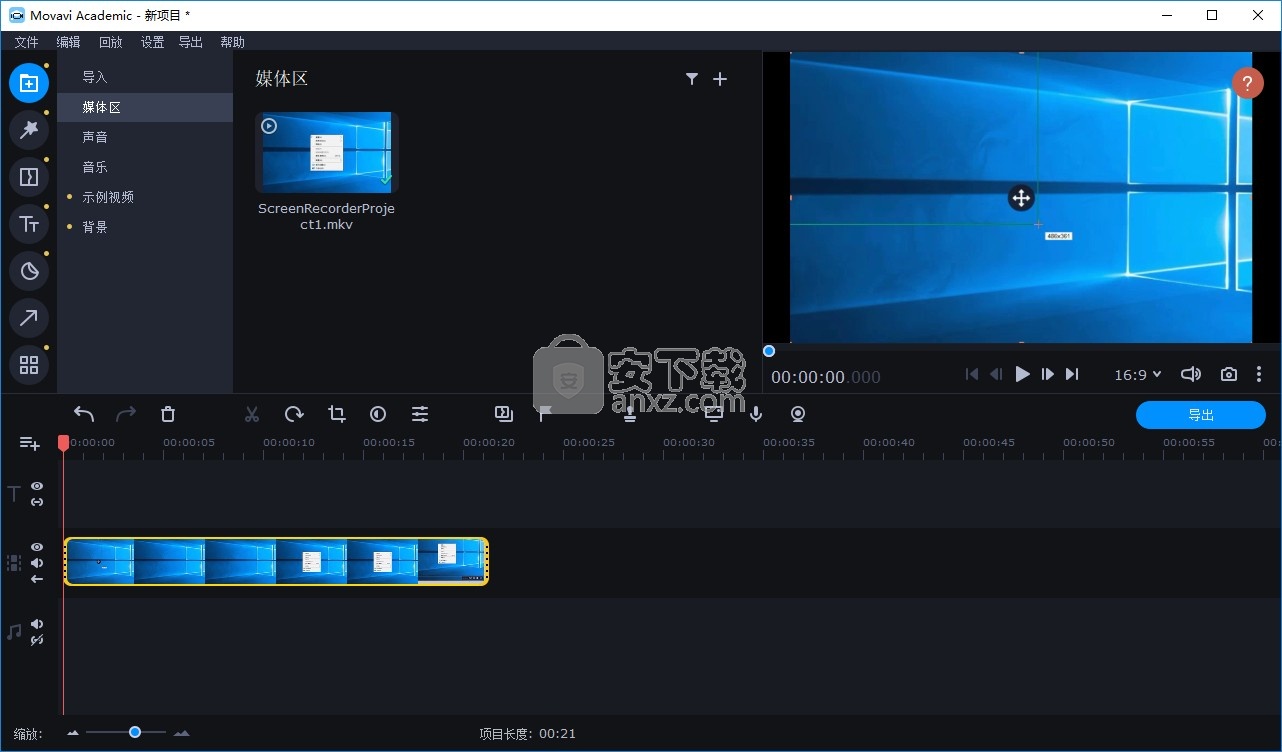Open the 导出 menu in menu bar
Viewport: 1282px width, 752px height.
click(190, 42)
